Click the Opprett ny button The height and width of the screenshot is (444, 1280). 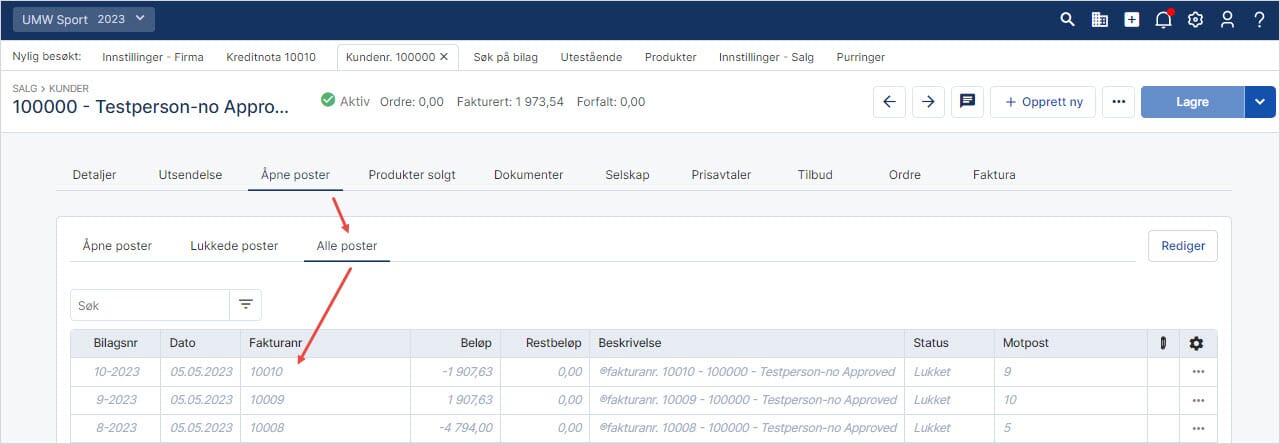click(1043, 102)
